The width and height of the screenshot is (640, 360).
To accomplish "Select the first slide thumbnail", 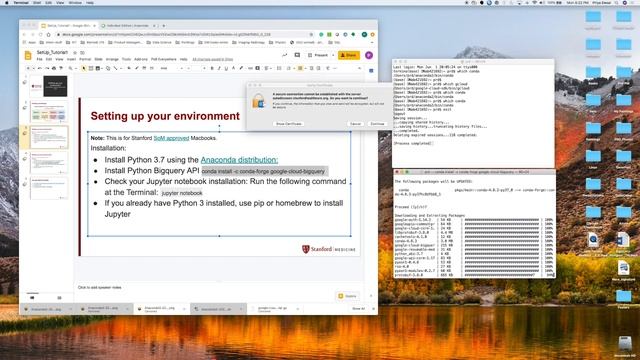I will [49, 86].
